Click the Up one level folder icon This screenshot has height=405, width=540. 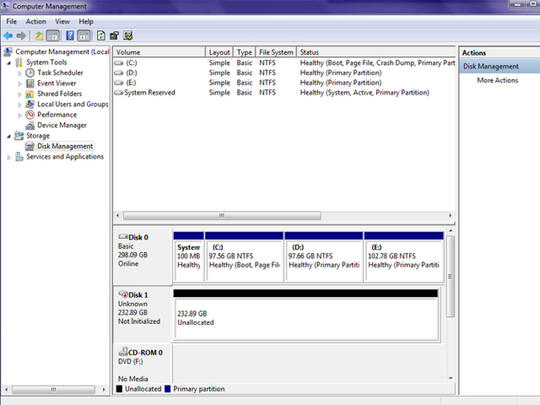[x=39, y=36]
